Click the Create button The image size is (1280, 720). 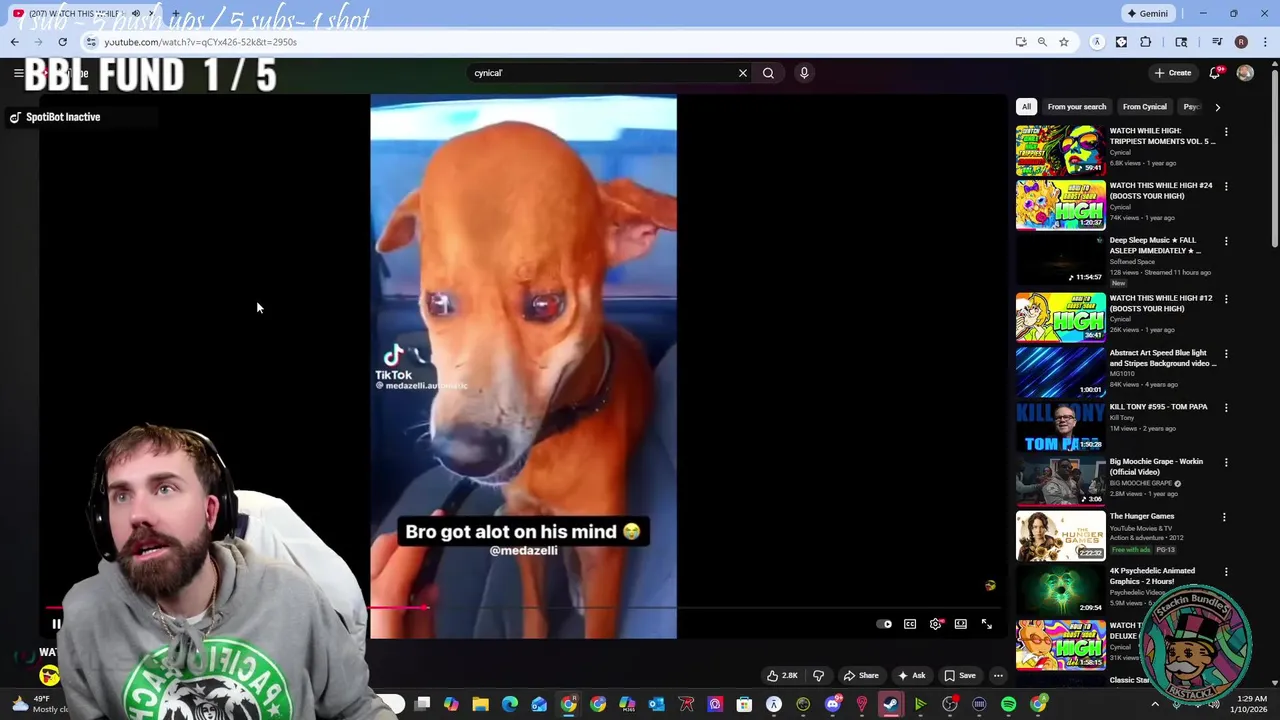point(1173,73)
